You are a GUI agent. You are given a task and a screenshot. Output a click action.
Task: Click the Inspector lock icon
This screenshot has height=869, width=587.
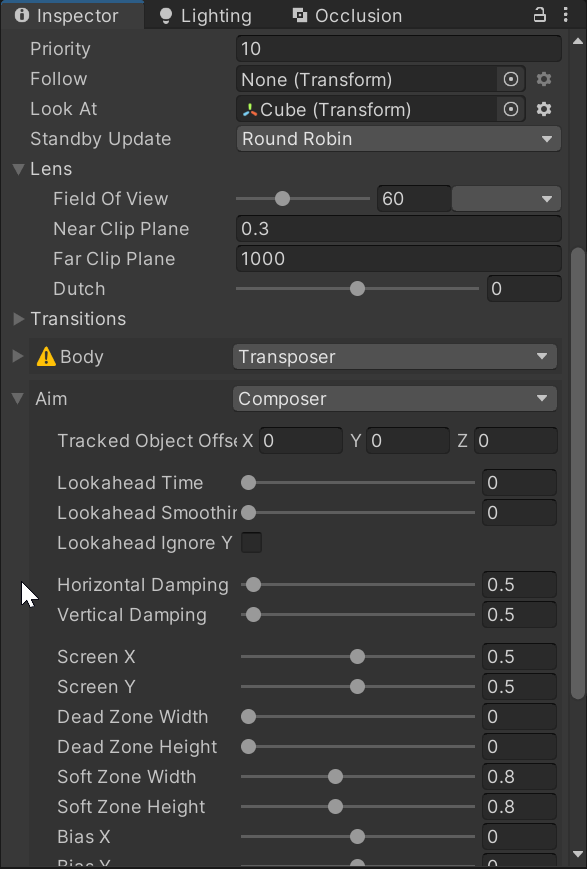539,15
